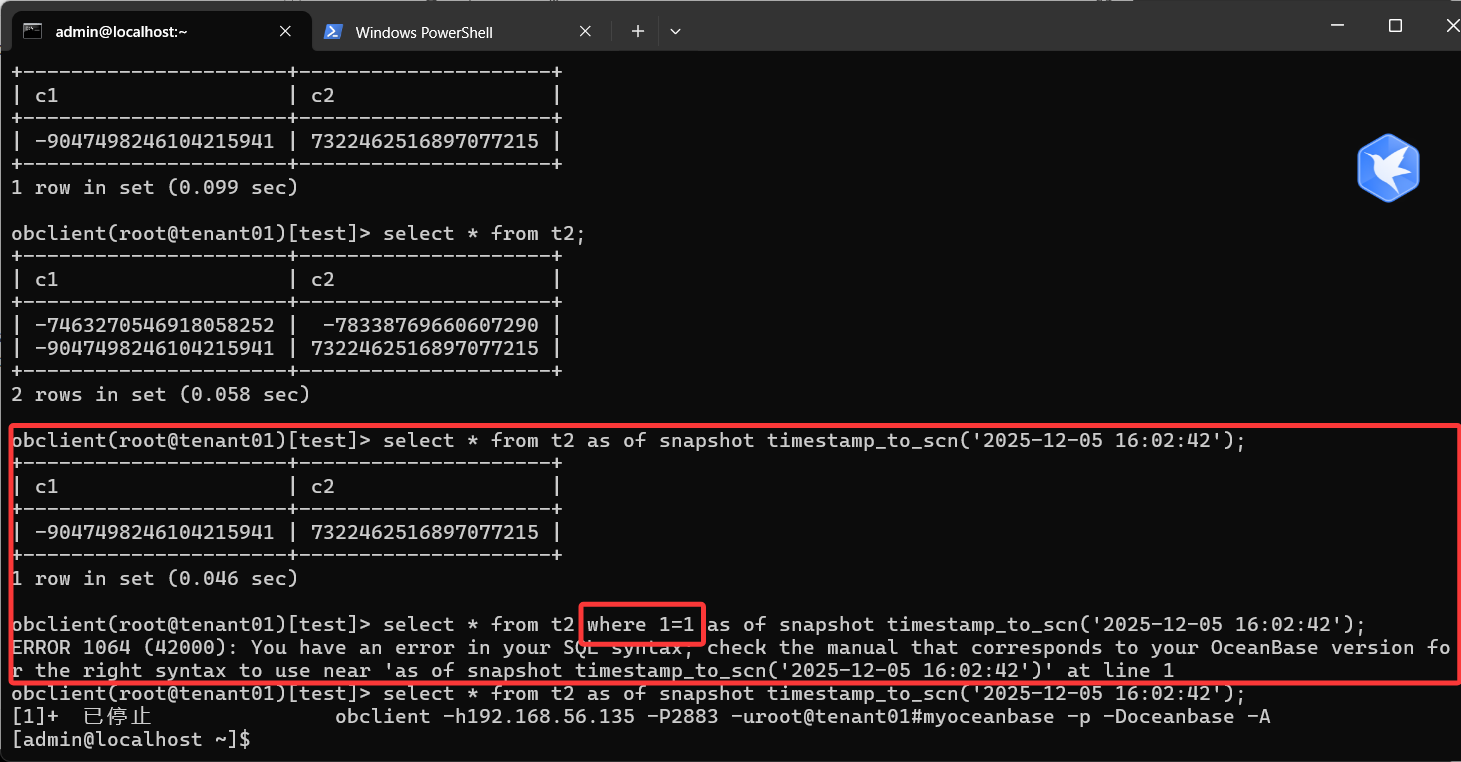The width and height of the screenshot is (1461, 762).
Task: Click the '已停止' stopped job status text
Action: click(x=116, y=717)
